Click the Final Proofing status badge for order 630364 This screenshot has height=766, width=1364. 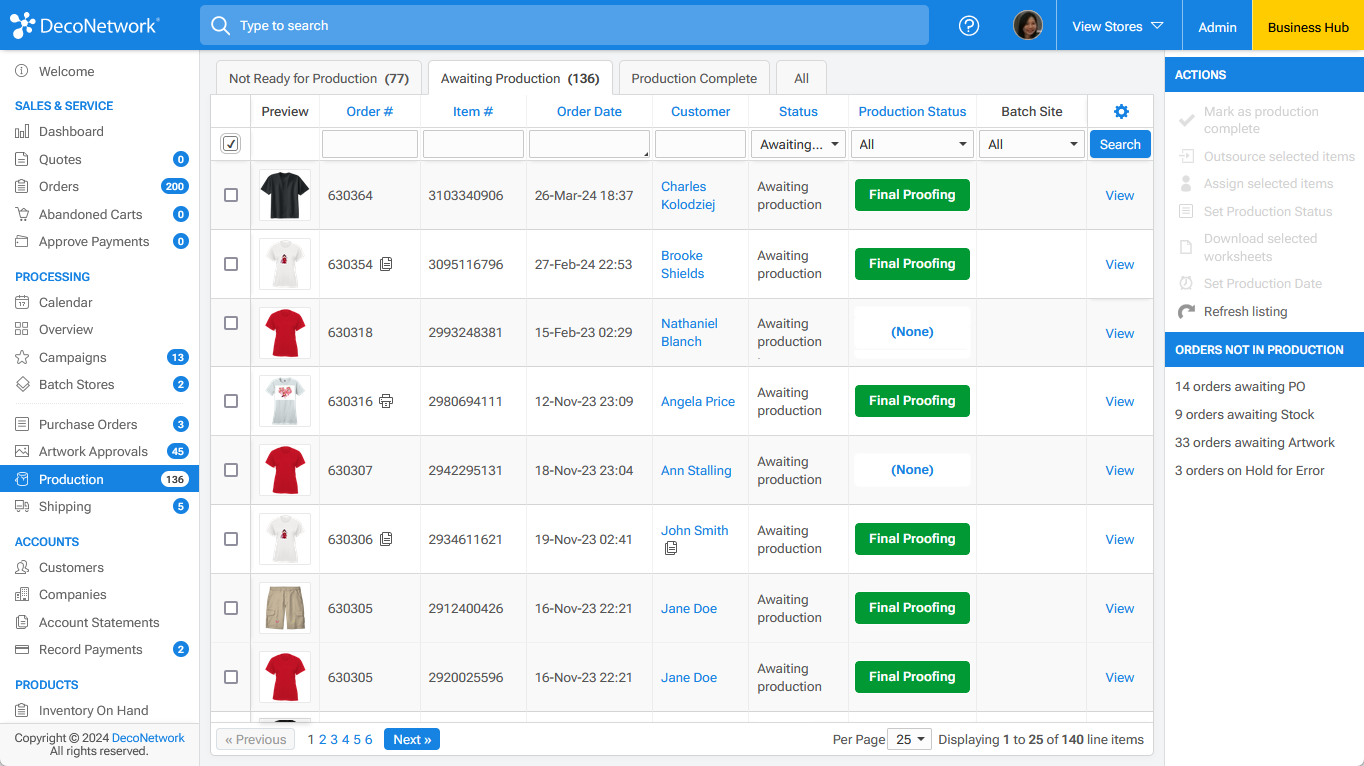click(911, 195)
